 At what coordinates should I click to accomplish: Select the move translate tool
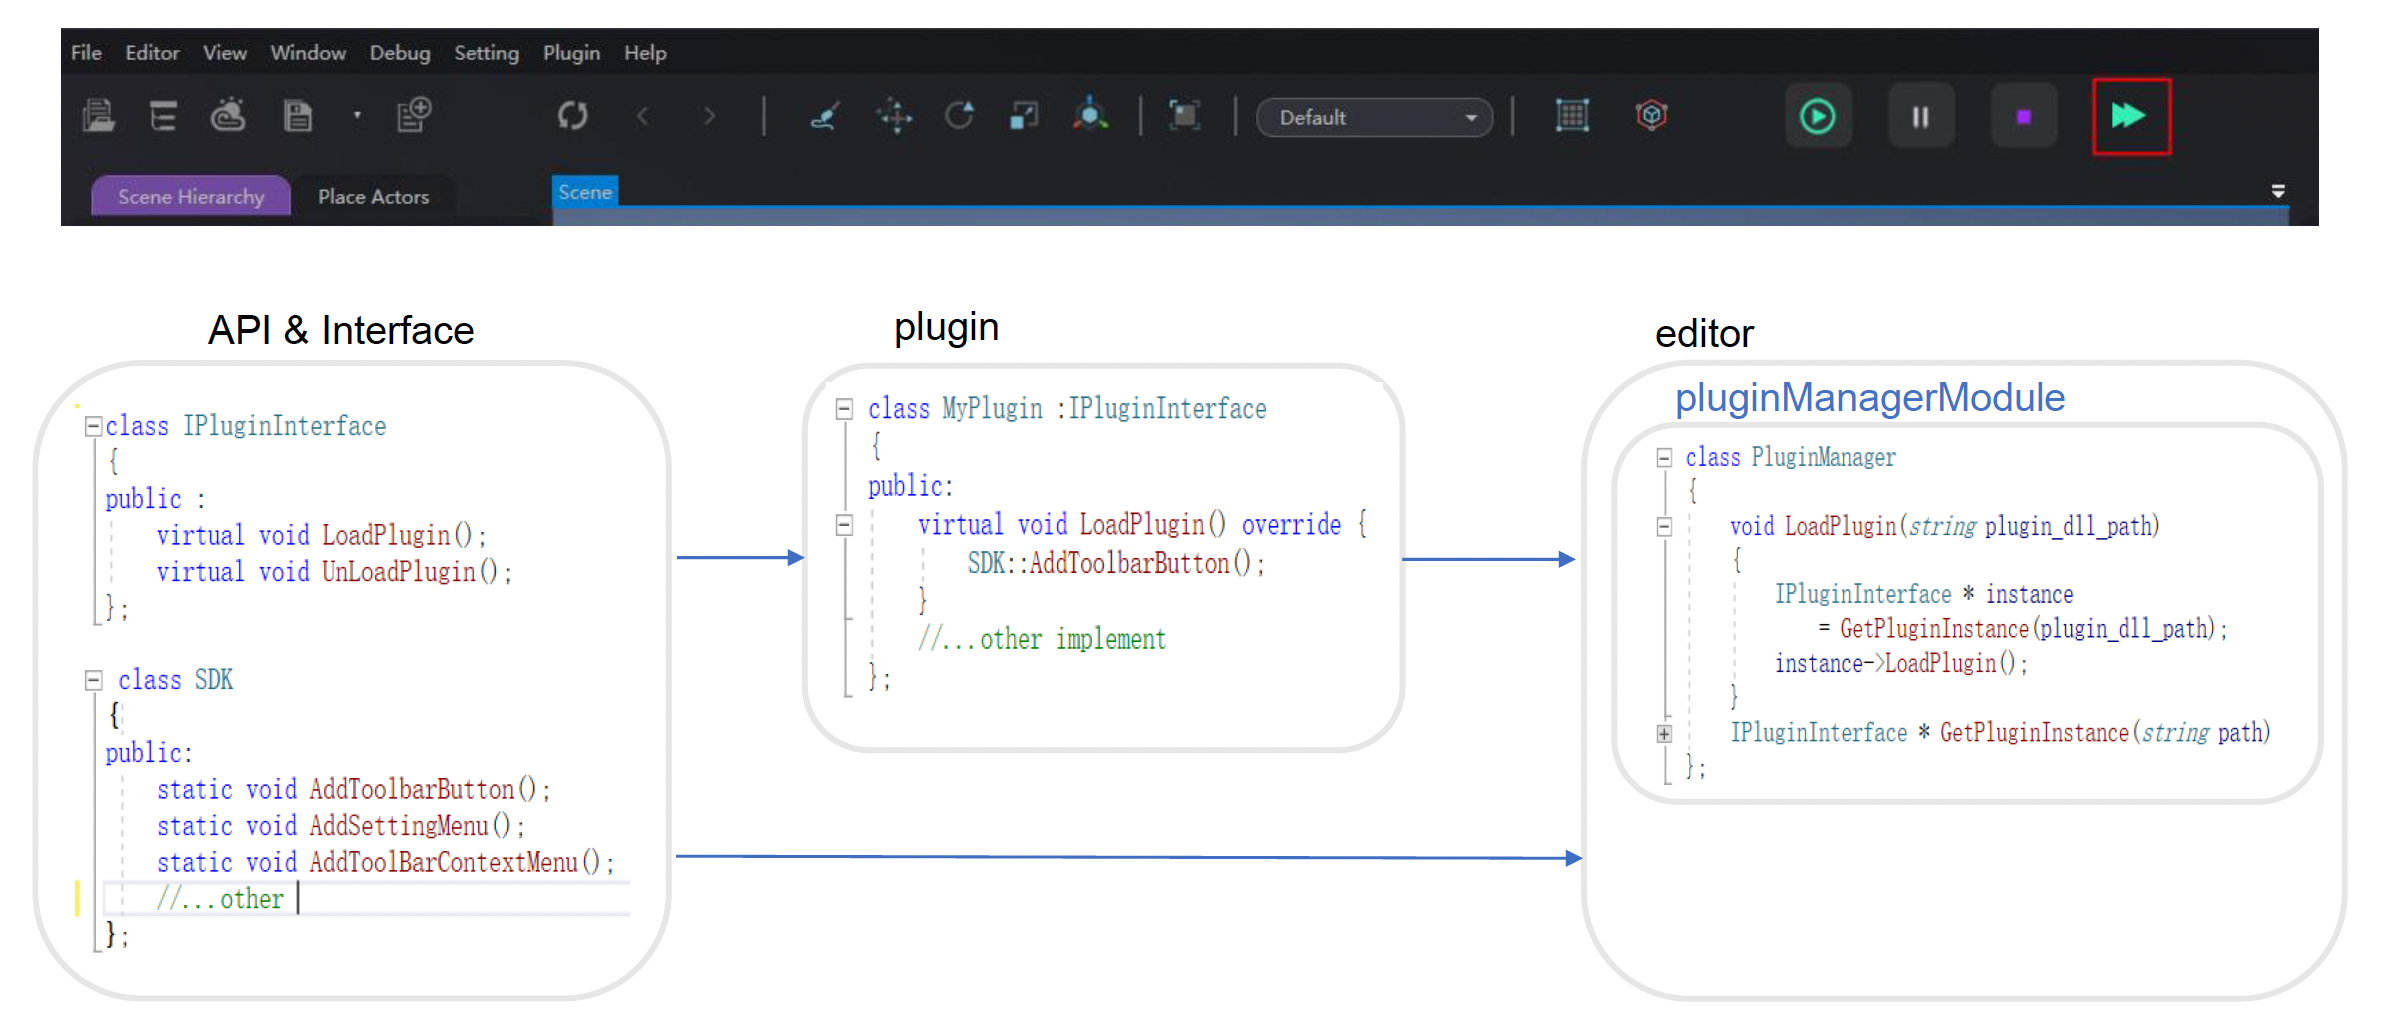895,116
